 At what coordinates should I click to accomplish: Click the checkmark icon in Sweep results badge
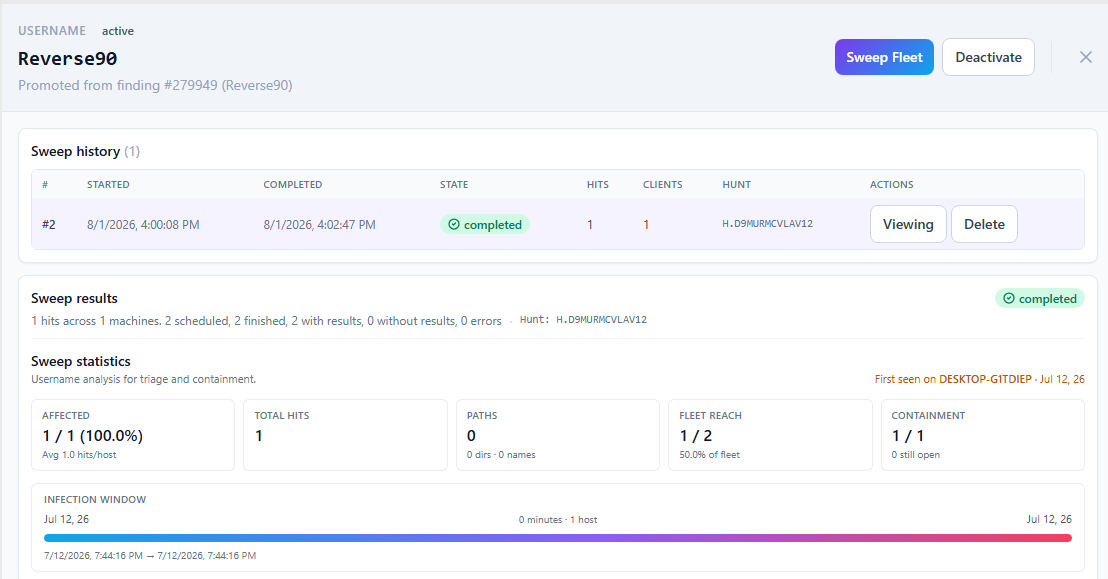(x=1008, y=299)
